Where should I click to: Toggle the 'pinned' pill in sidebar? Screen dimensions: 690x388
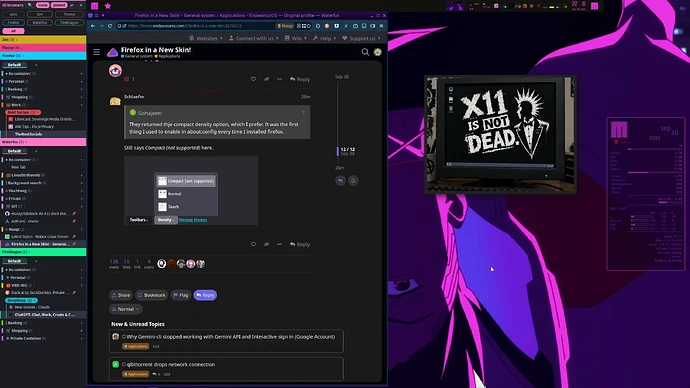click(59, 5)
